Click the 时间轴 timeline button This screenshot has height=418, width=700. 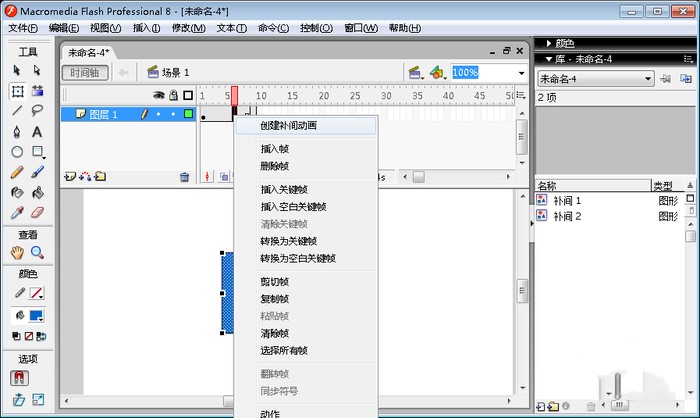click(x=85, y=73)
